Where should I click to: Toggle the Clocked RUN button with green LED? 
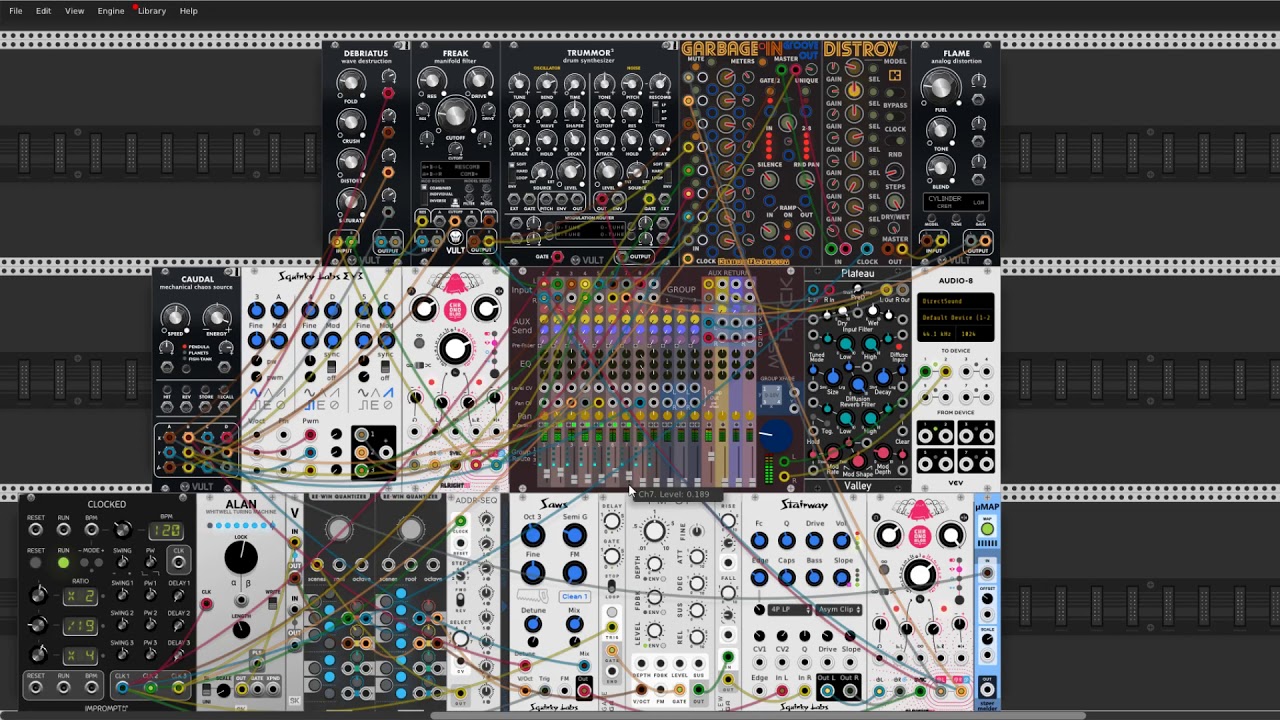point(63,563)
